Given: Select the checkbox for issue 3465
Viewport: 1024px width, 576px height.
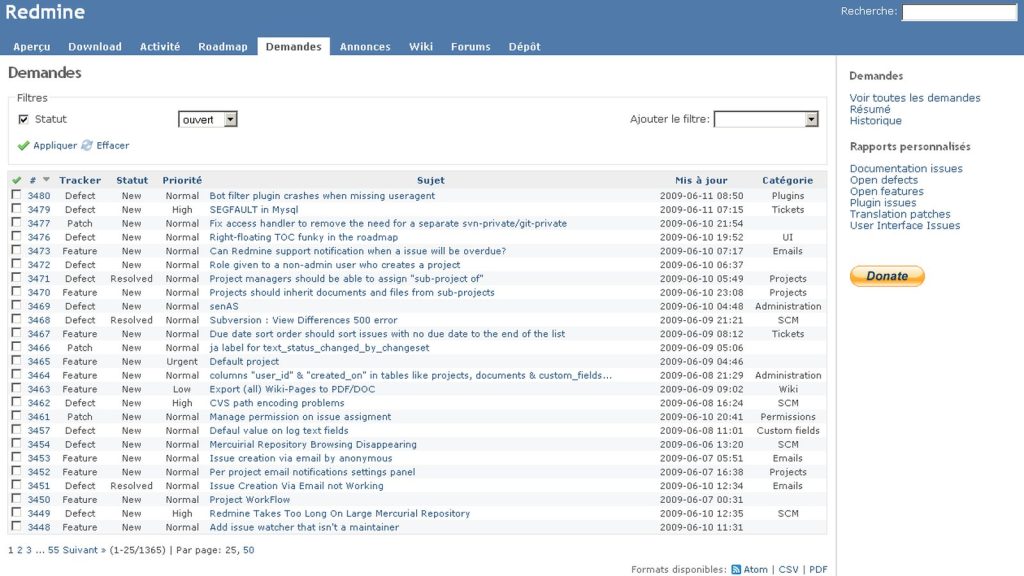Looking at the screenshot, I should point(16,360).
